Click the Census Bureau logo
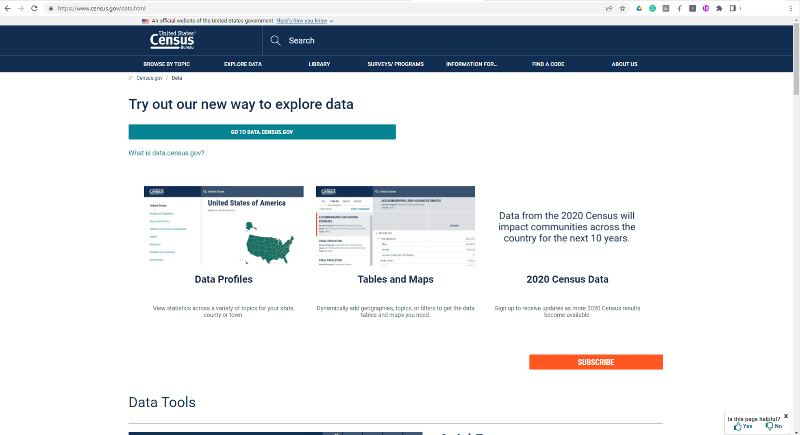 click(172, 40)
